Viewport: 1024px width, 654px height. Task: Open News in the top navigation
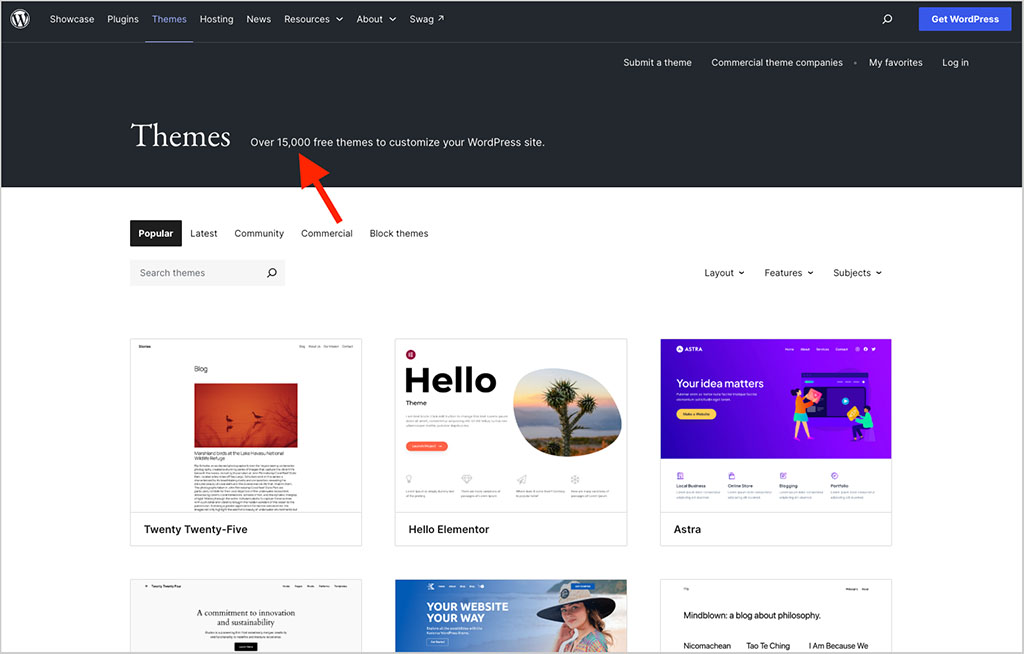coord(259,19)
